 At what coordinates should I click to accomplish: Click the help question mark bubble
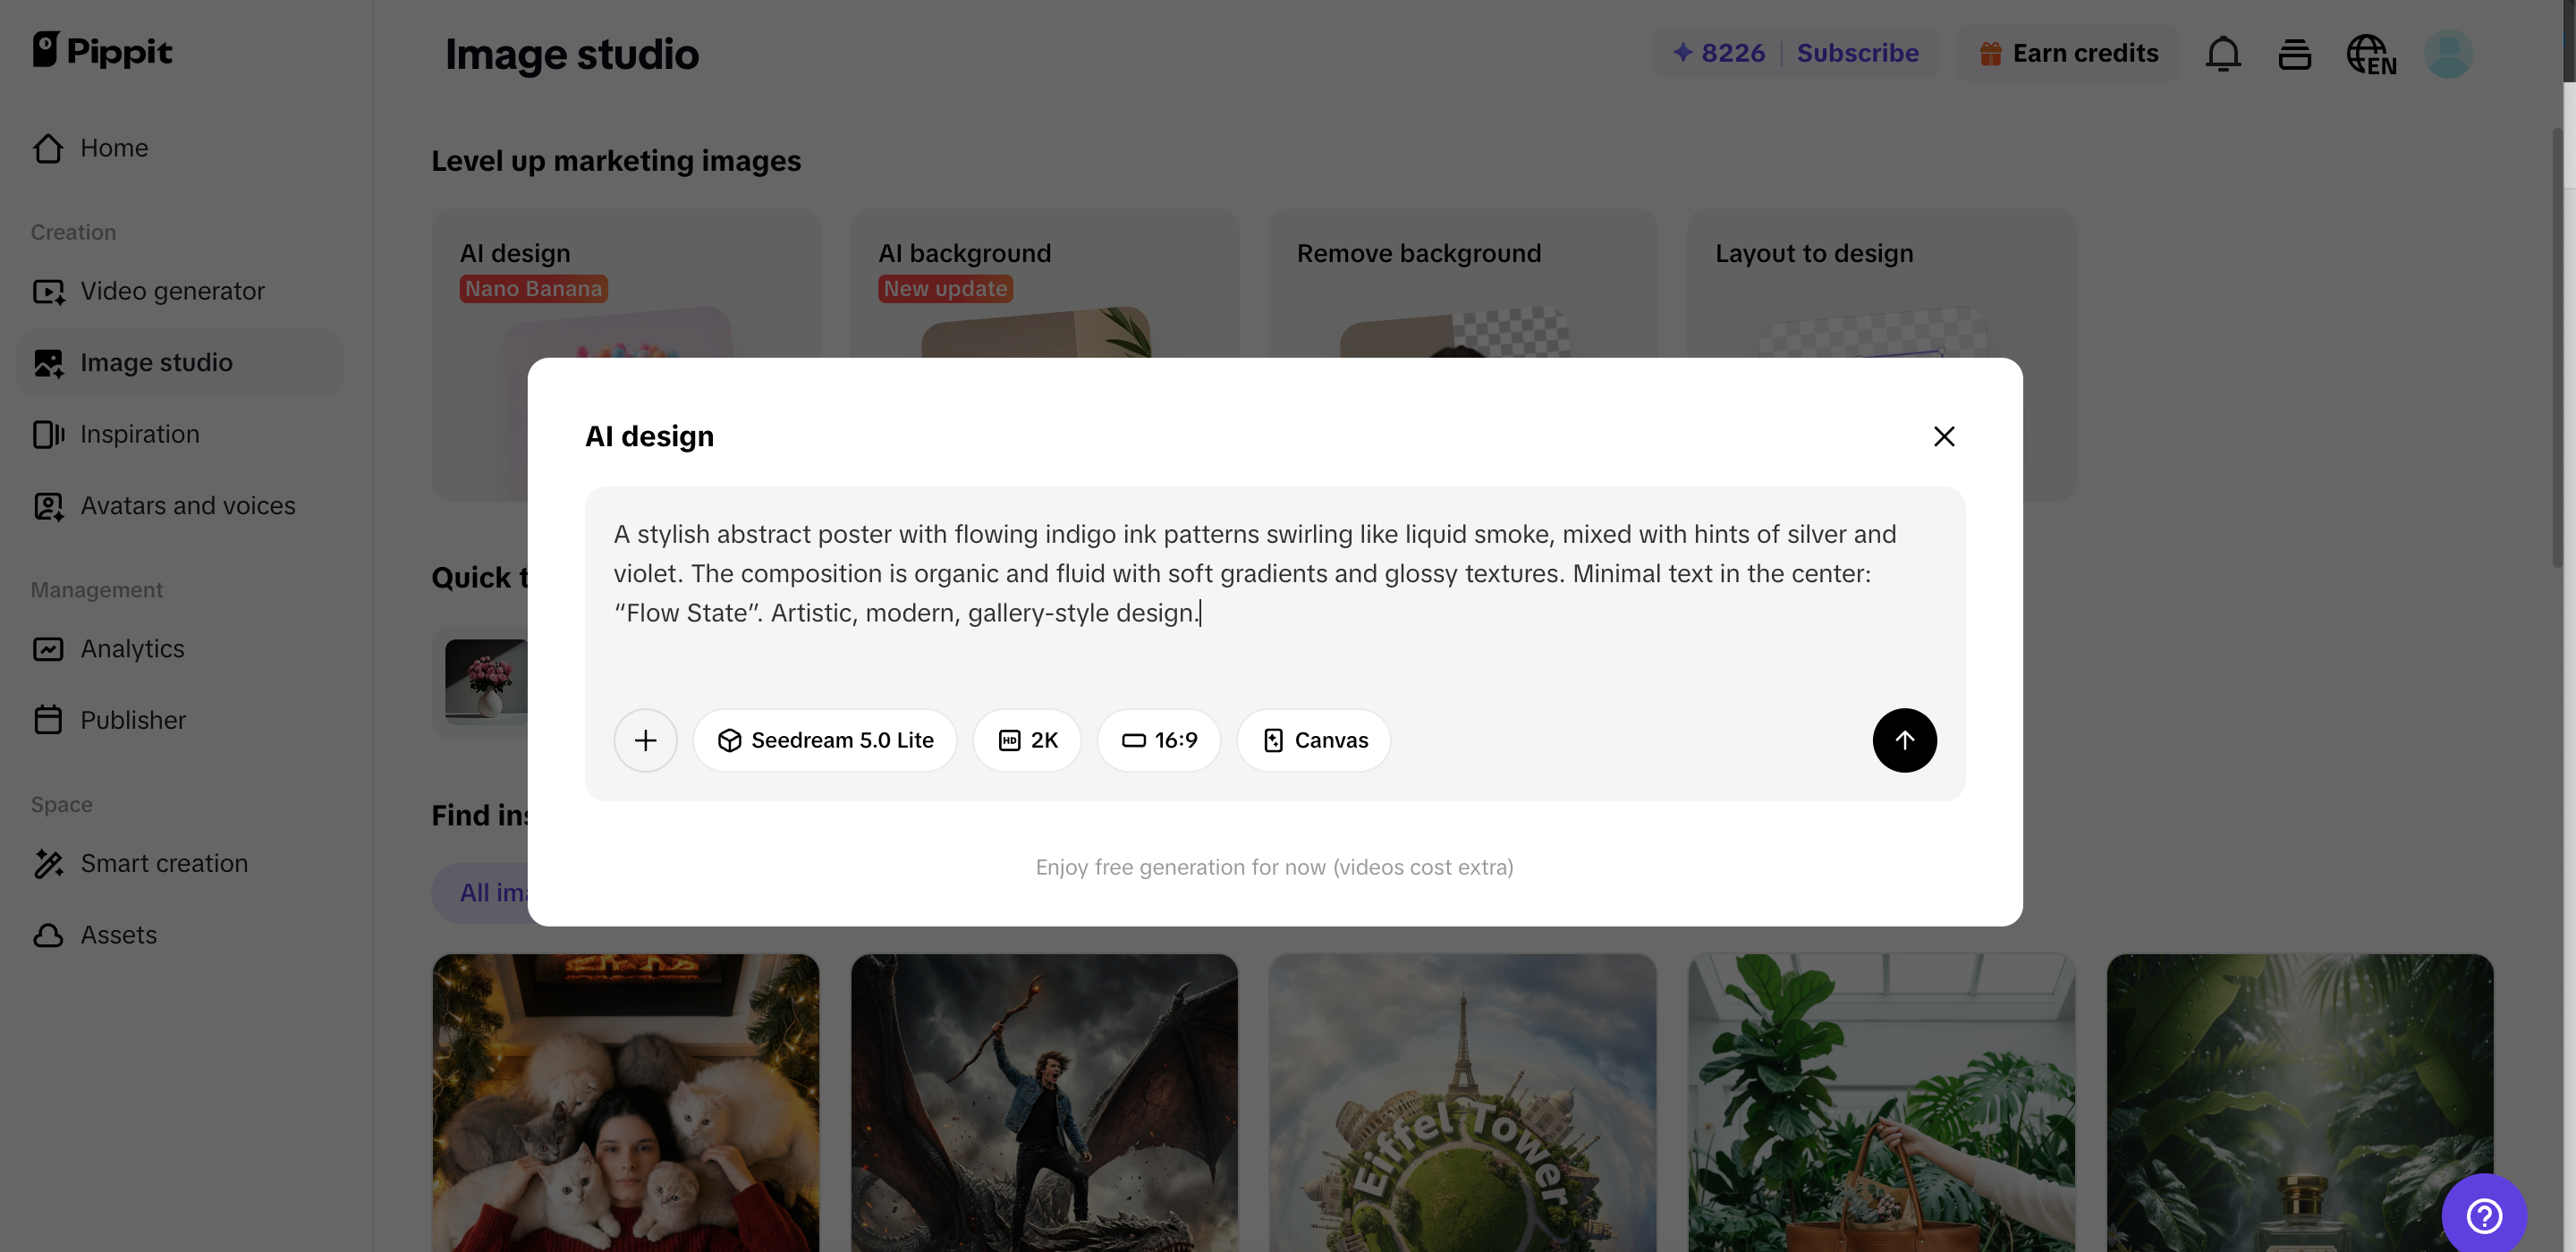(x=2484, y=1214)
